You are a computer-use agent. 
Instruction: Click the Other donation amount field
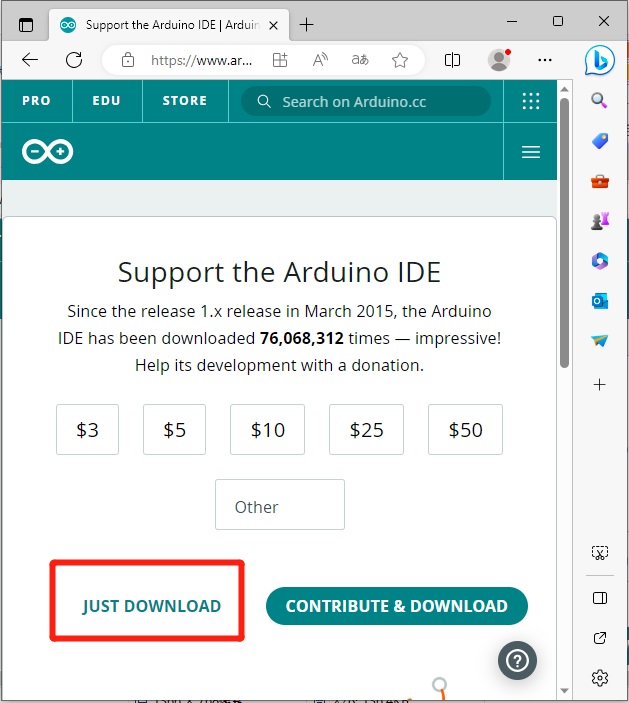click(280, 505)
